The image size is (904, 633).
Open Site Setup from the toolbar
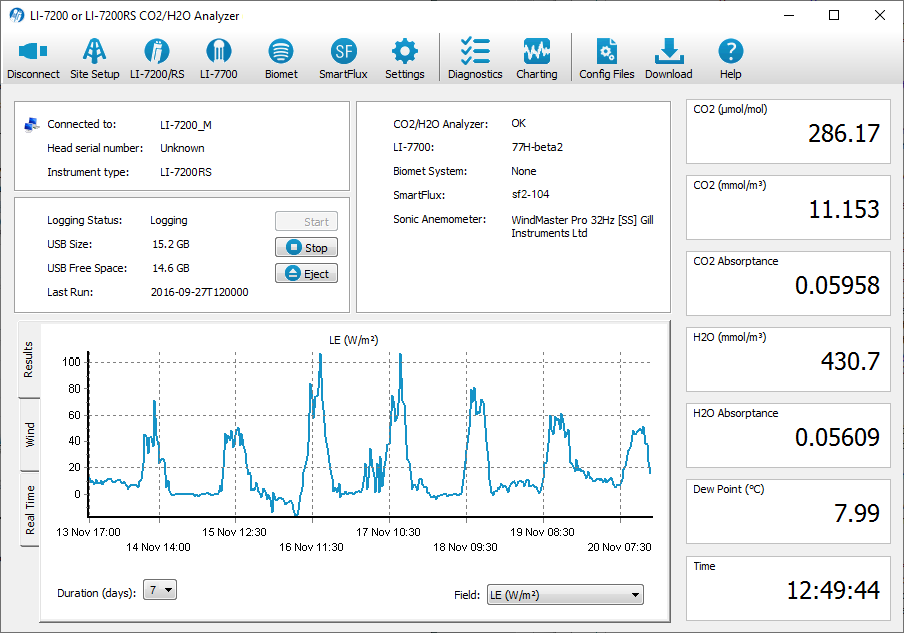coord(95,59)
